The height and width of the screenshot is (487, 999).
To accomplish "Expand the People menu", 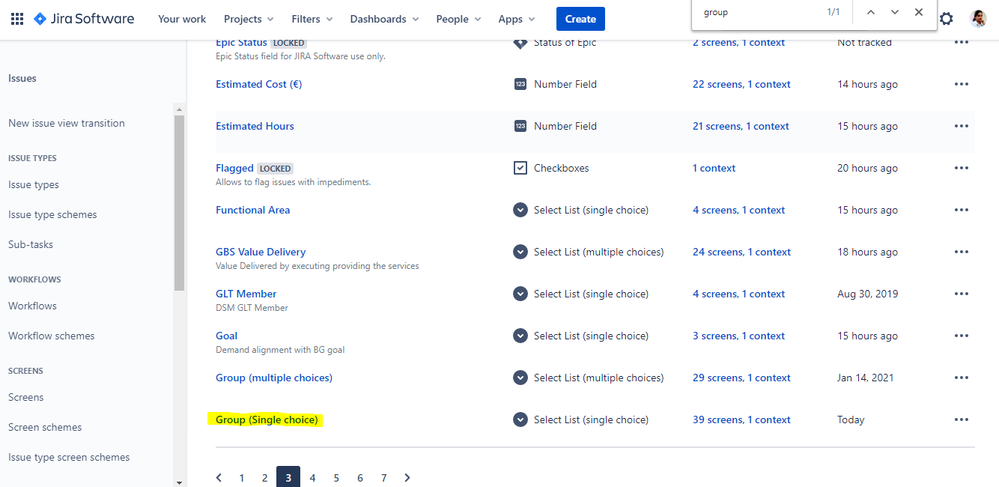I will point(458,19).
